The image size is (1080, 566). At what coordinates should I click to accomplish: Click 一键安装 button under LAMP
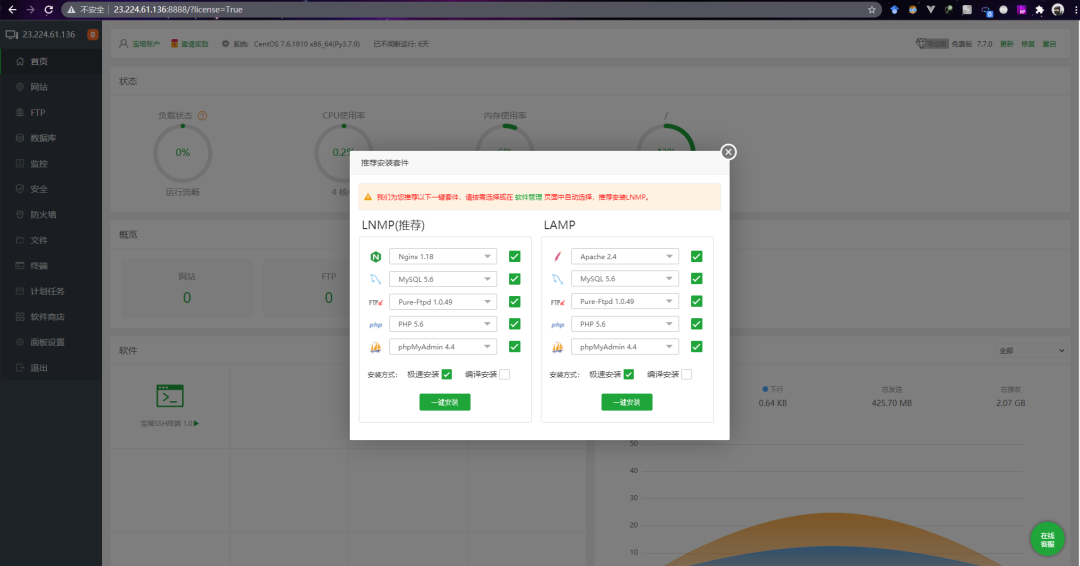(627, 402)
